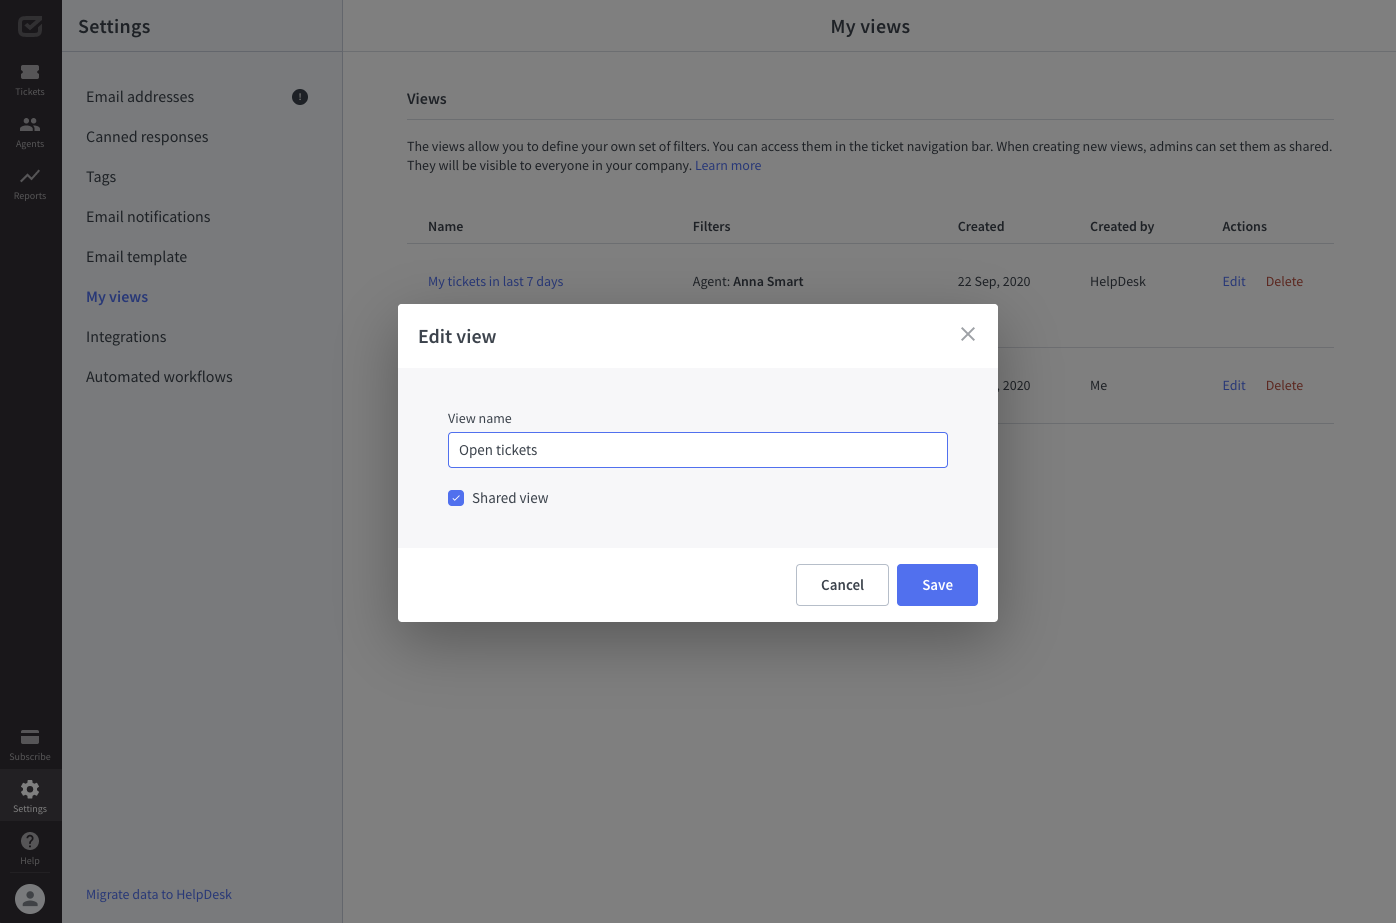This screenshot has width=1396, height=923.
Task: Save the edited view
Action: (x=937, y=584)
